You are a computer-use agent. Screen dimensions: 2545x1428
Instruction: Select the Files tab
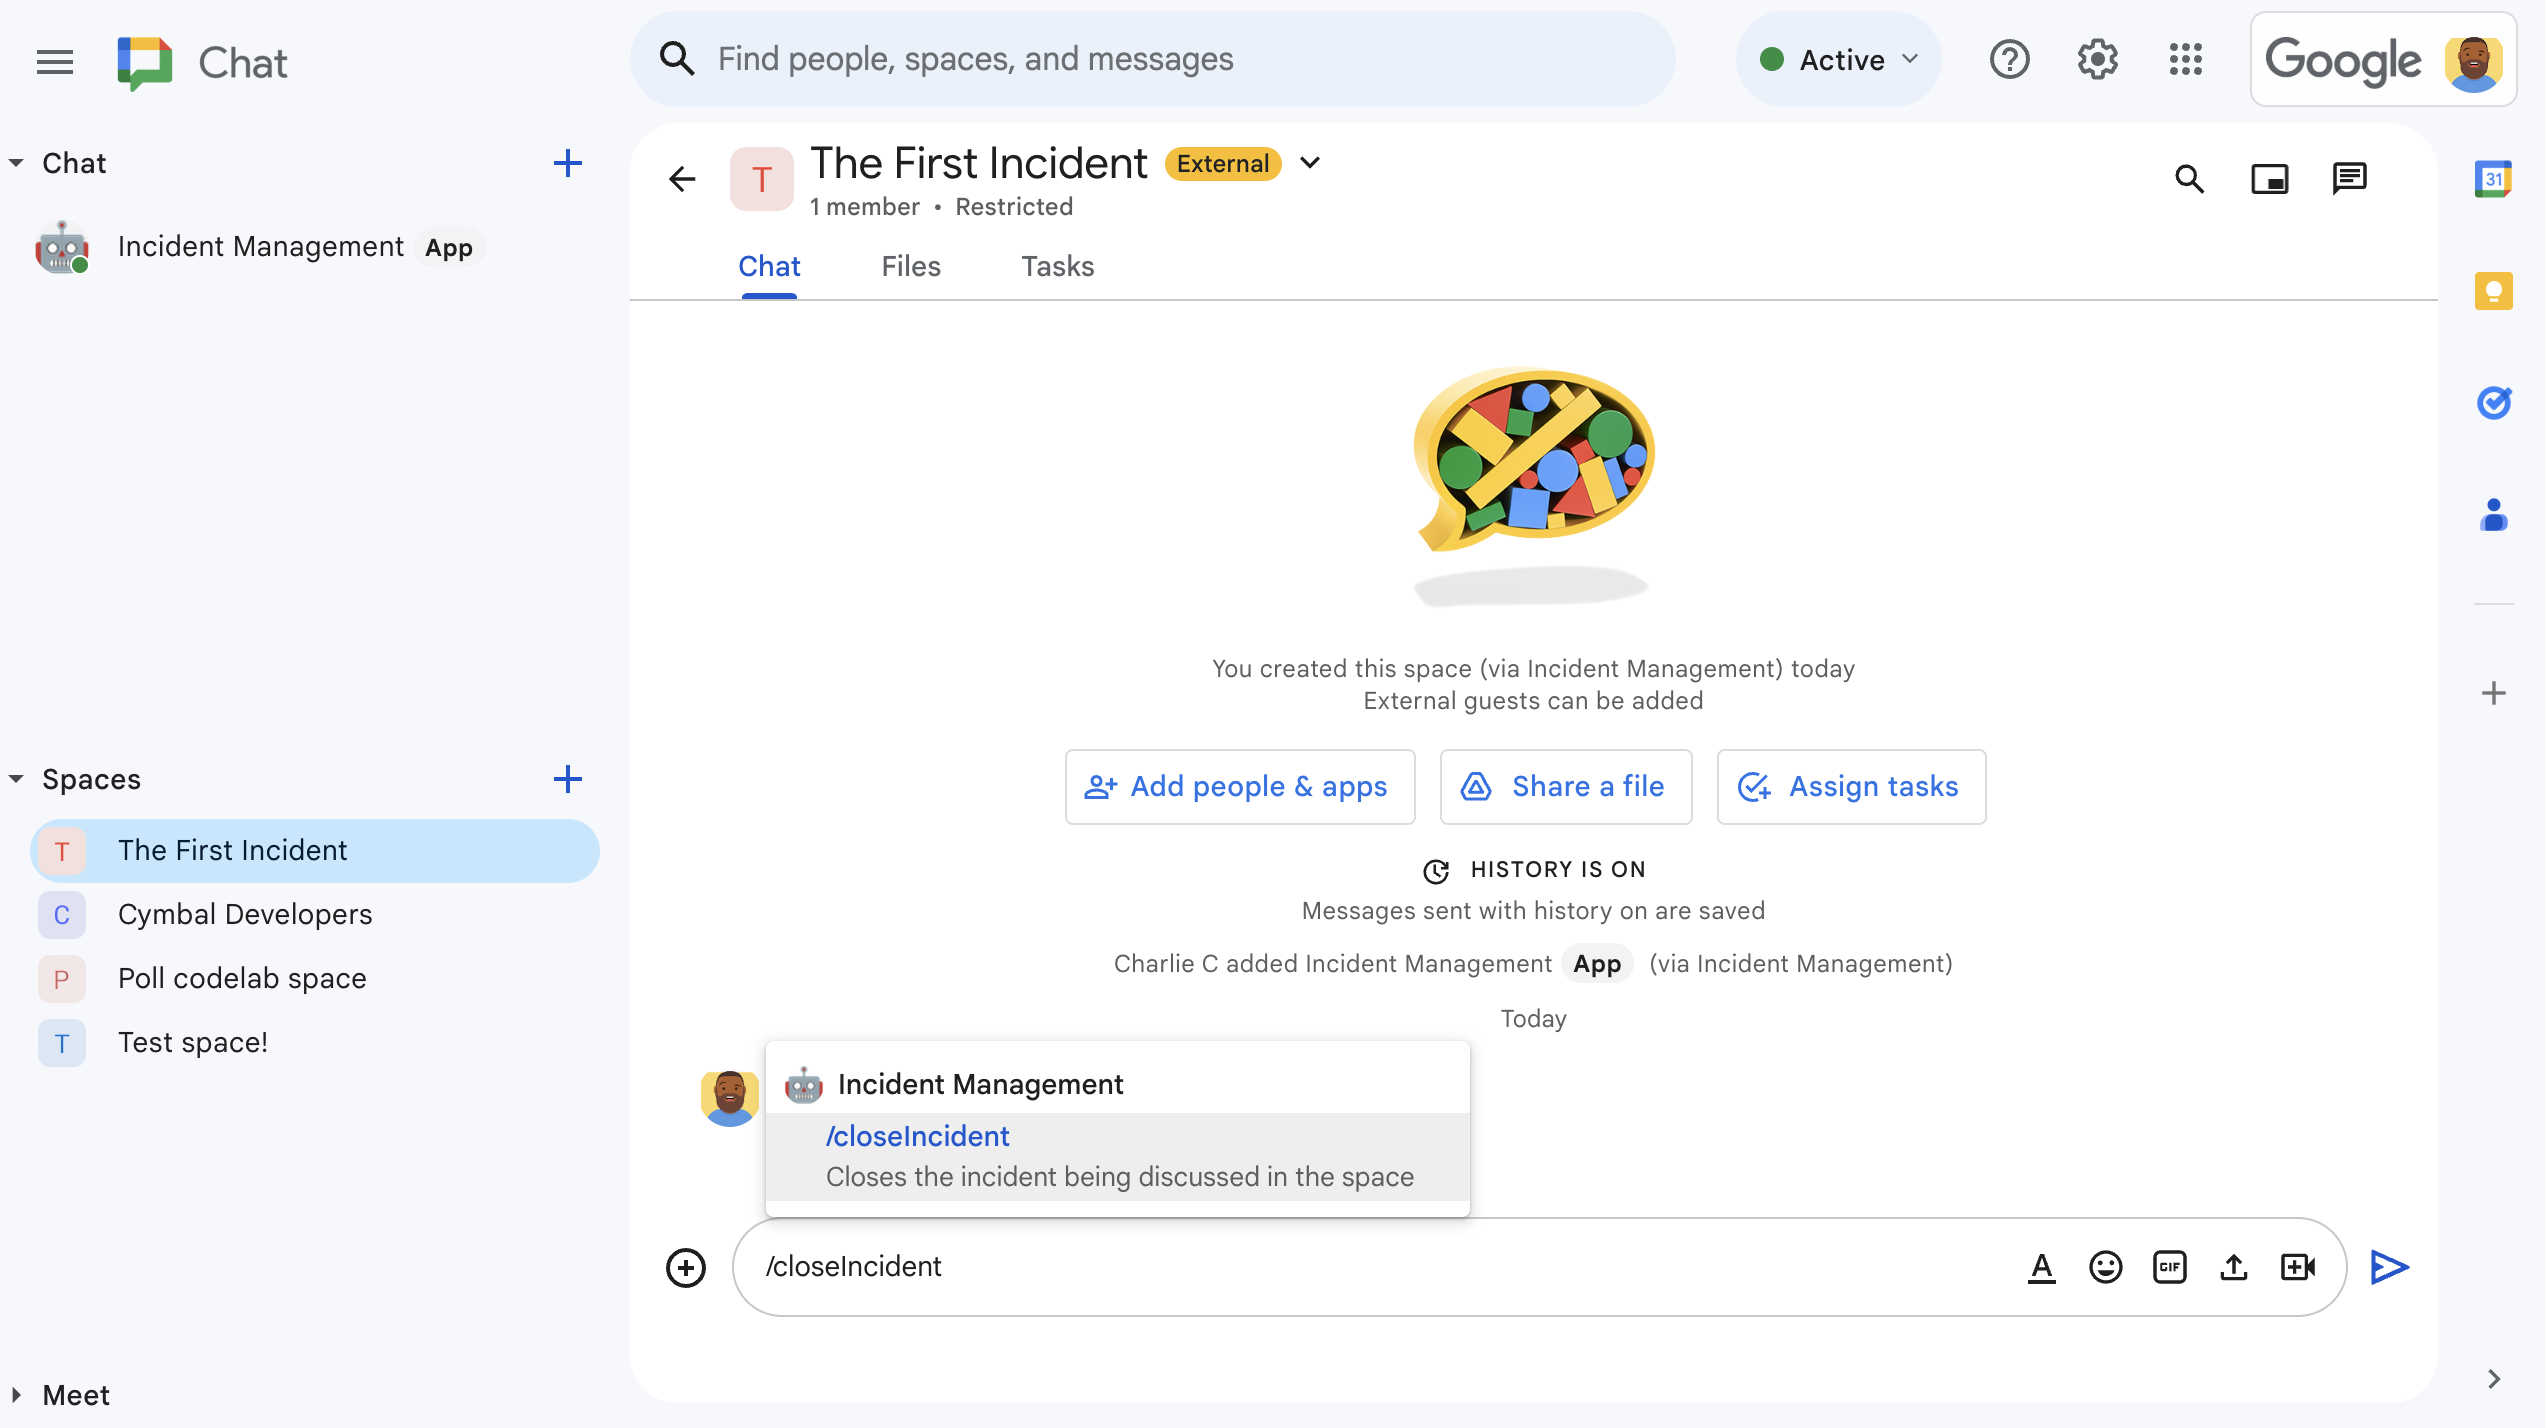coord(911,267)
